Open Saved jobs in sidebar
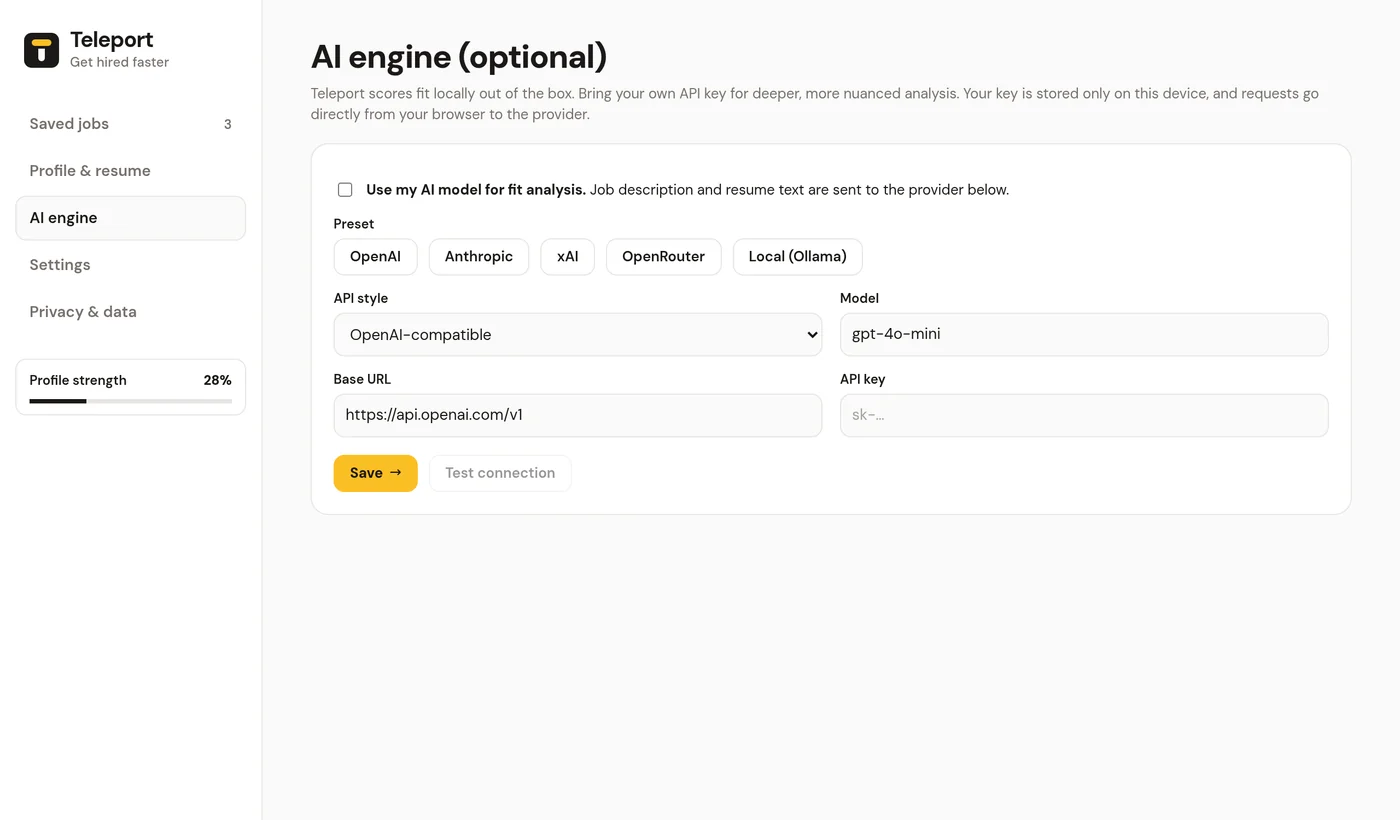1400x820 pixels. click(131, 124)
